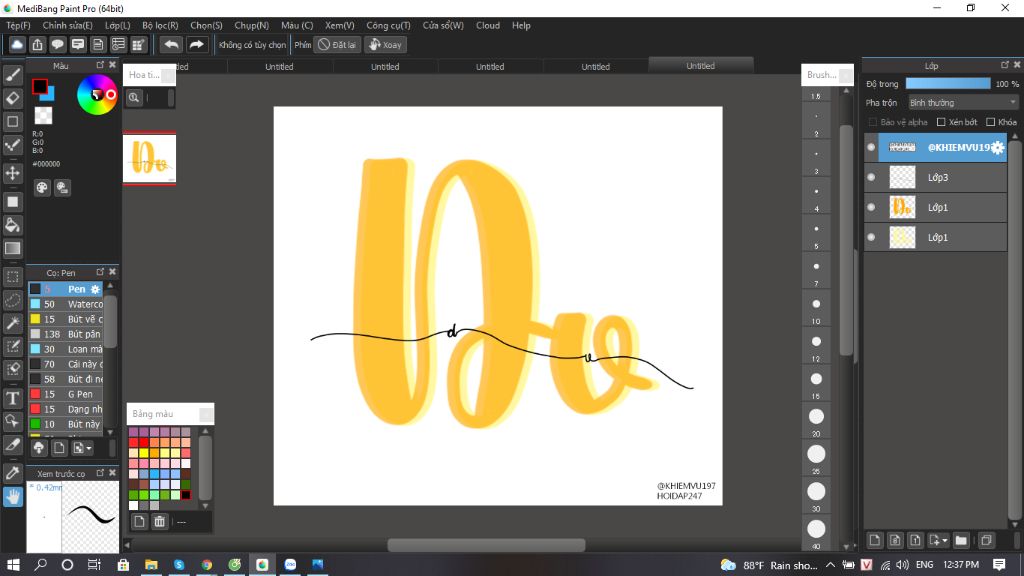The width and height of the screenshot is (1024, 576).
Task: Open the Lớp(L) menu
Action: pyautogui.click(x=118, y=25)
